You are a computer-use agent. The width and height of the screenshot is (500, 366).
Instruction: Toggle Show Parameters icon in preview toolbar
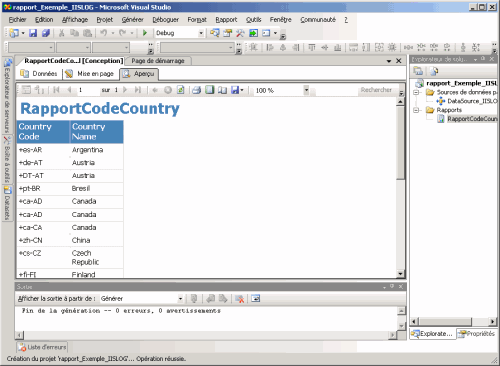point(39,90)
